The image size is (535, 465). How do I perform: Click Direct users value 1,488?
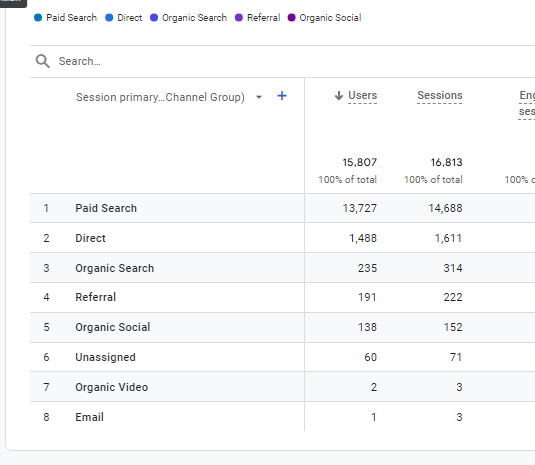[x=363, y=238]
